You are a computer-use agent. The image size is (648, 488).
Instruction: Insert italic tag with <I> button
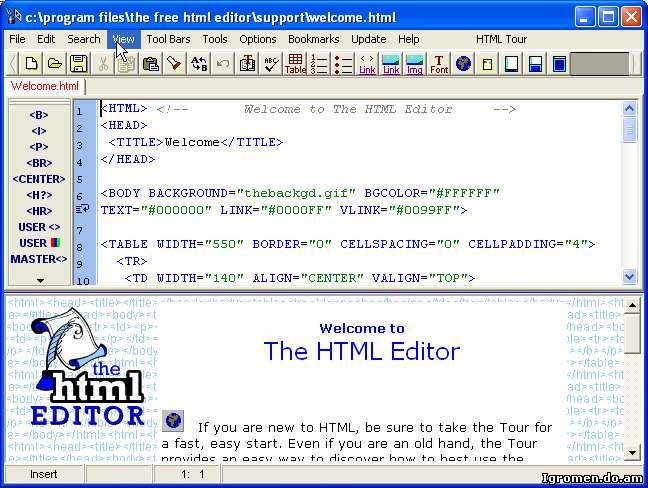point(39,131)
